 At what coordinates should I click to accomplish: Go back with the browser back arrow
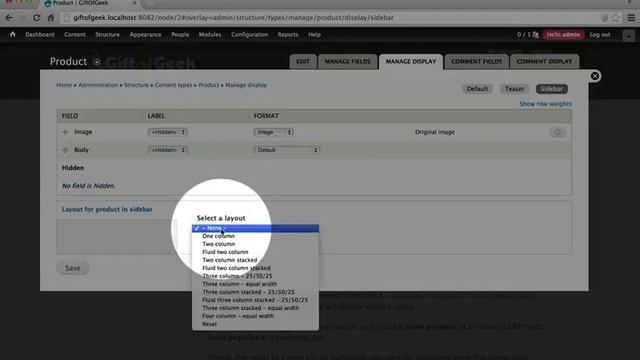pyautogui.click(x=9, y=18)
